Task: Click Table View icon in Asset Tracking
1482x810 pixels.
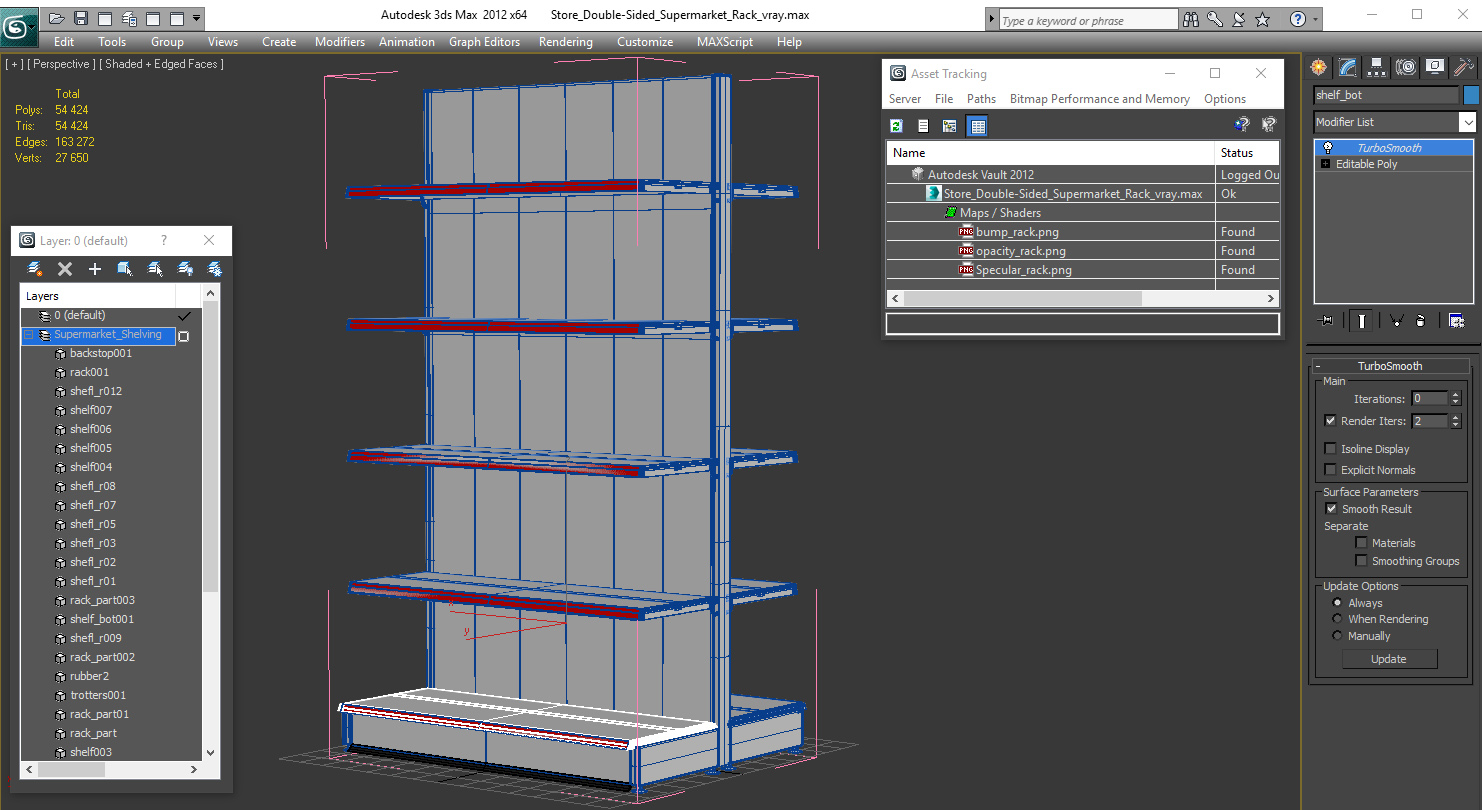Action: click(x=977, y=125)
